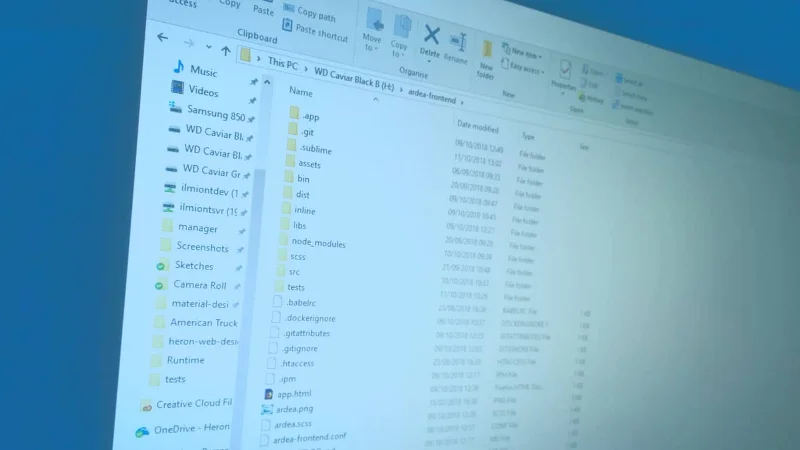Open the node_modules folder
This screenshot has height=450, width=800.
(x=318, y=242)
